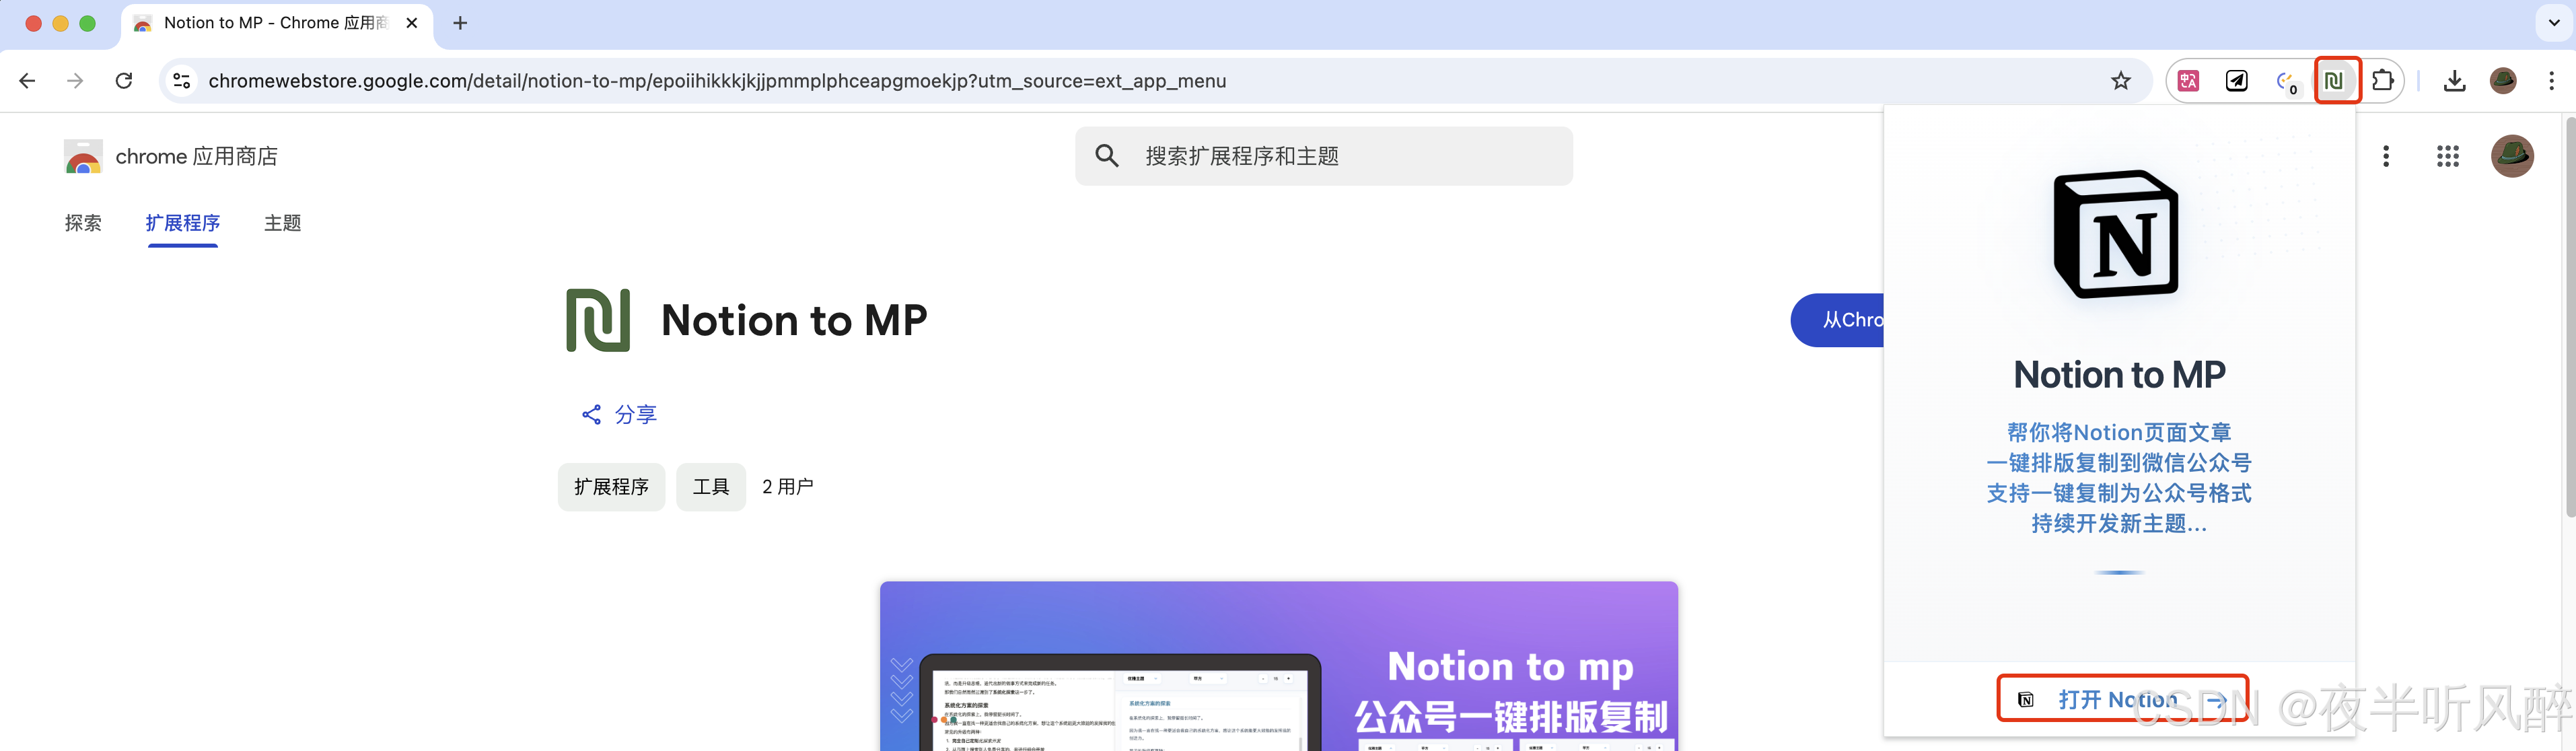Open the Chrome profile avatar in toolbar

point(2503,81)
